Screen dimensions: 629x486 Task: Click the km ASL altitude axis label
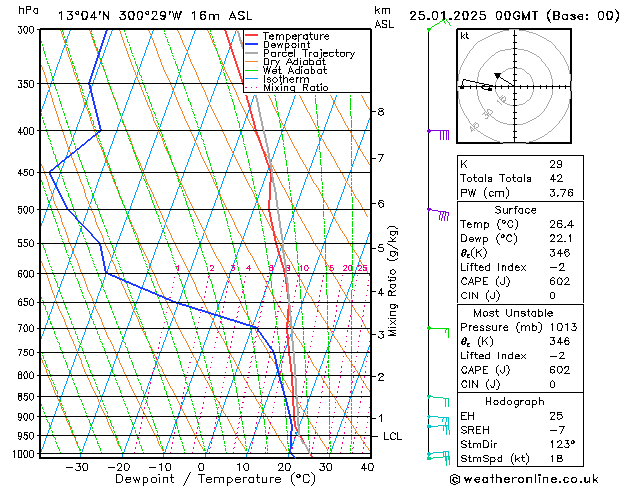point(384,17)
